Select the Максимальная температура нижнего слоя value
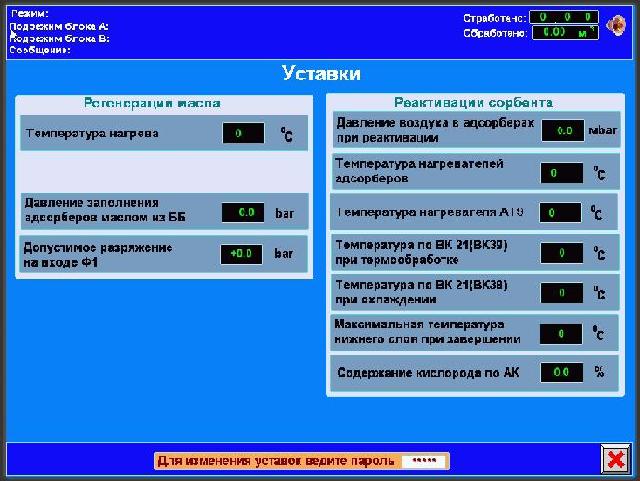Viewport: 640px width, 481px height. [x=560, y=334]
